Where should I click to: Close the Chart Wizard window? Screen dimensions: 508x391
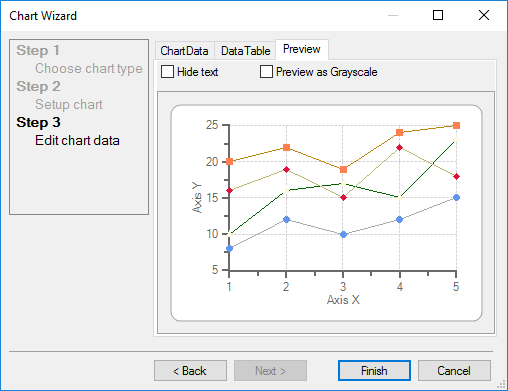point(484,15)
